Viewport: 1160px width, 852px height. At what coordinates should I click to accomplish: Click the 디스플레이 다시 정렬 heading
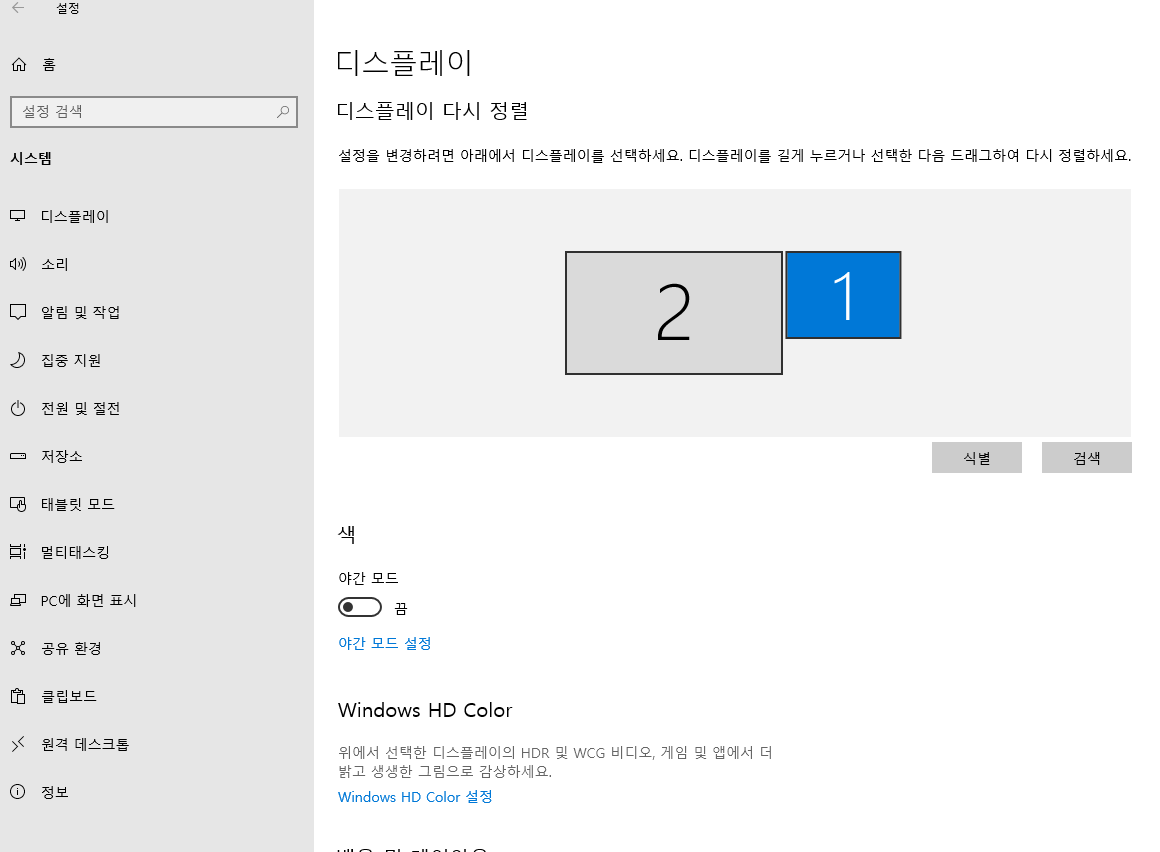pyautogui.click(x=433, y=111)
